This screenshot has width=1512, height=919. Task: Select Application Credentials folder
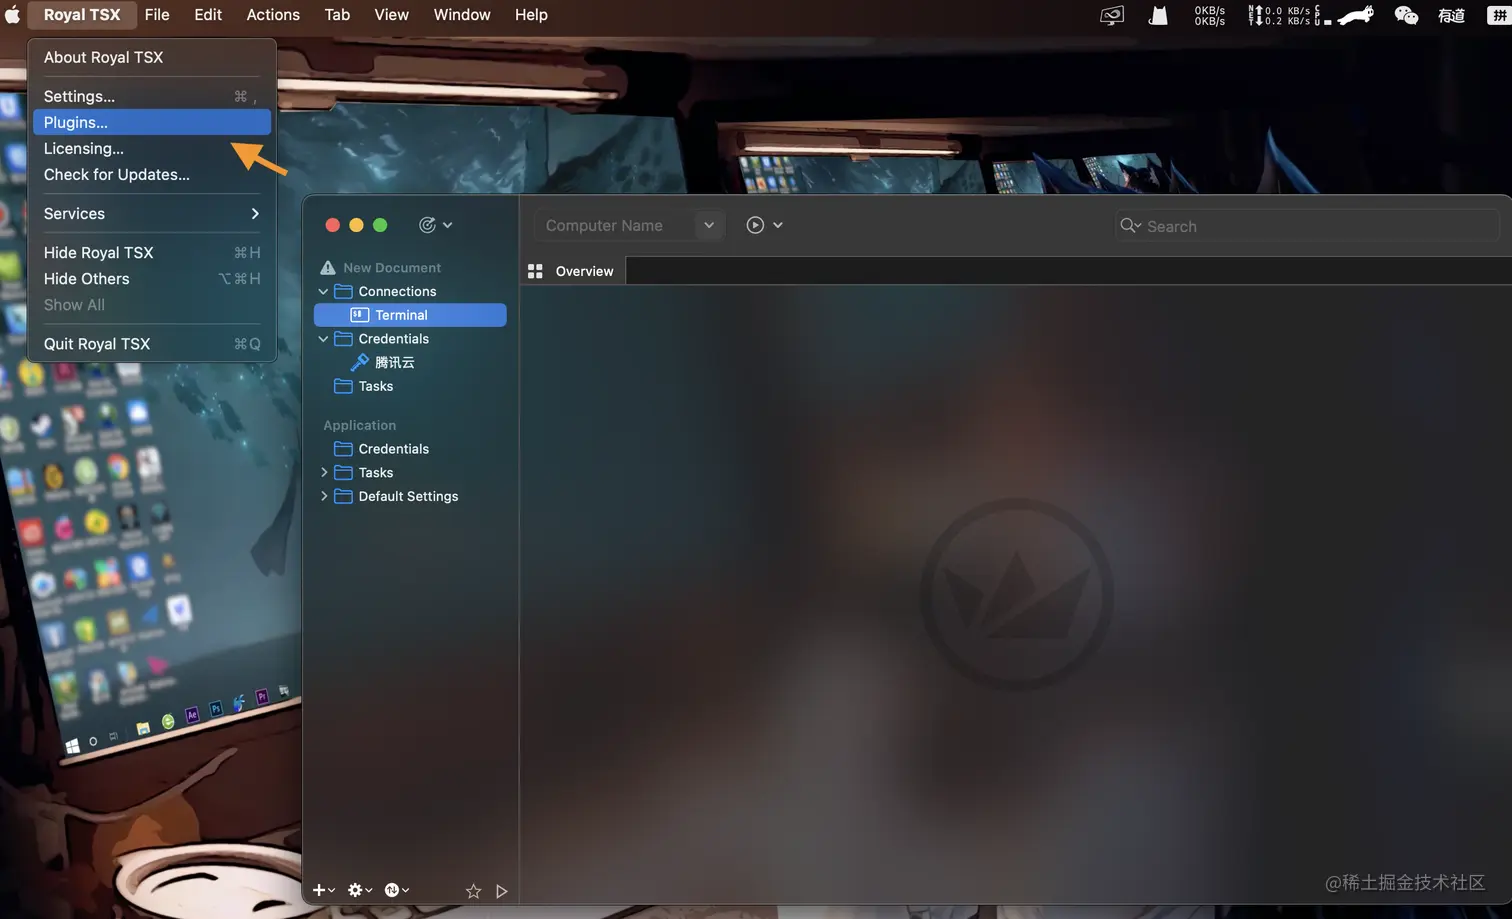pyautogui.click(x=393, y=449)
